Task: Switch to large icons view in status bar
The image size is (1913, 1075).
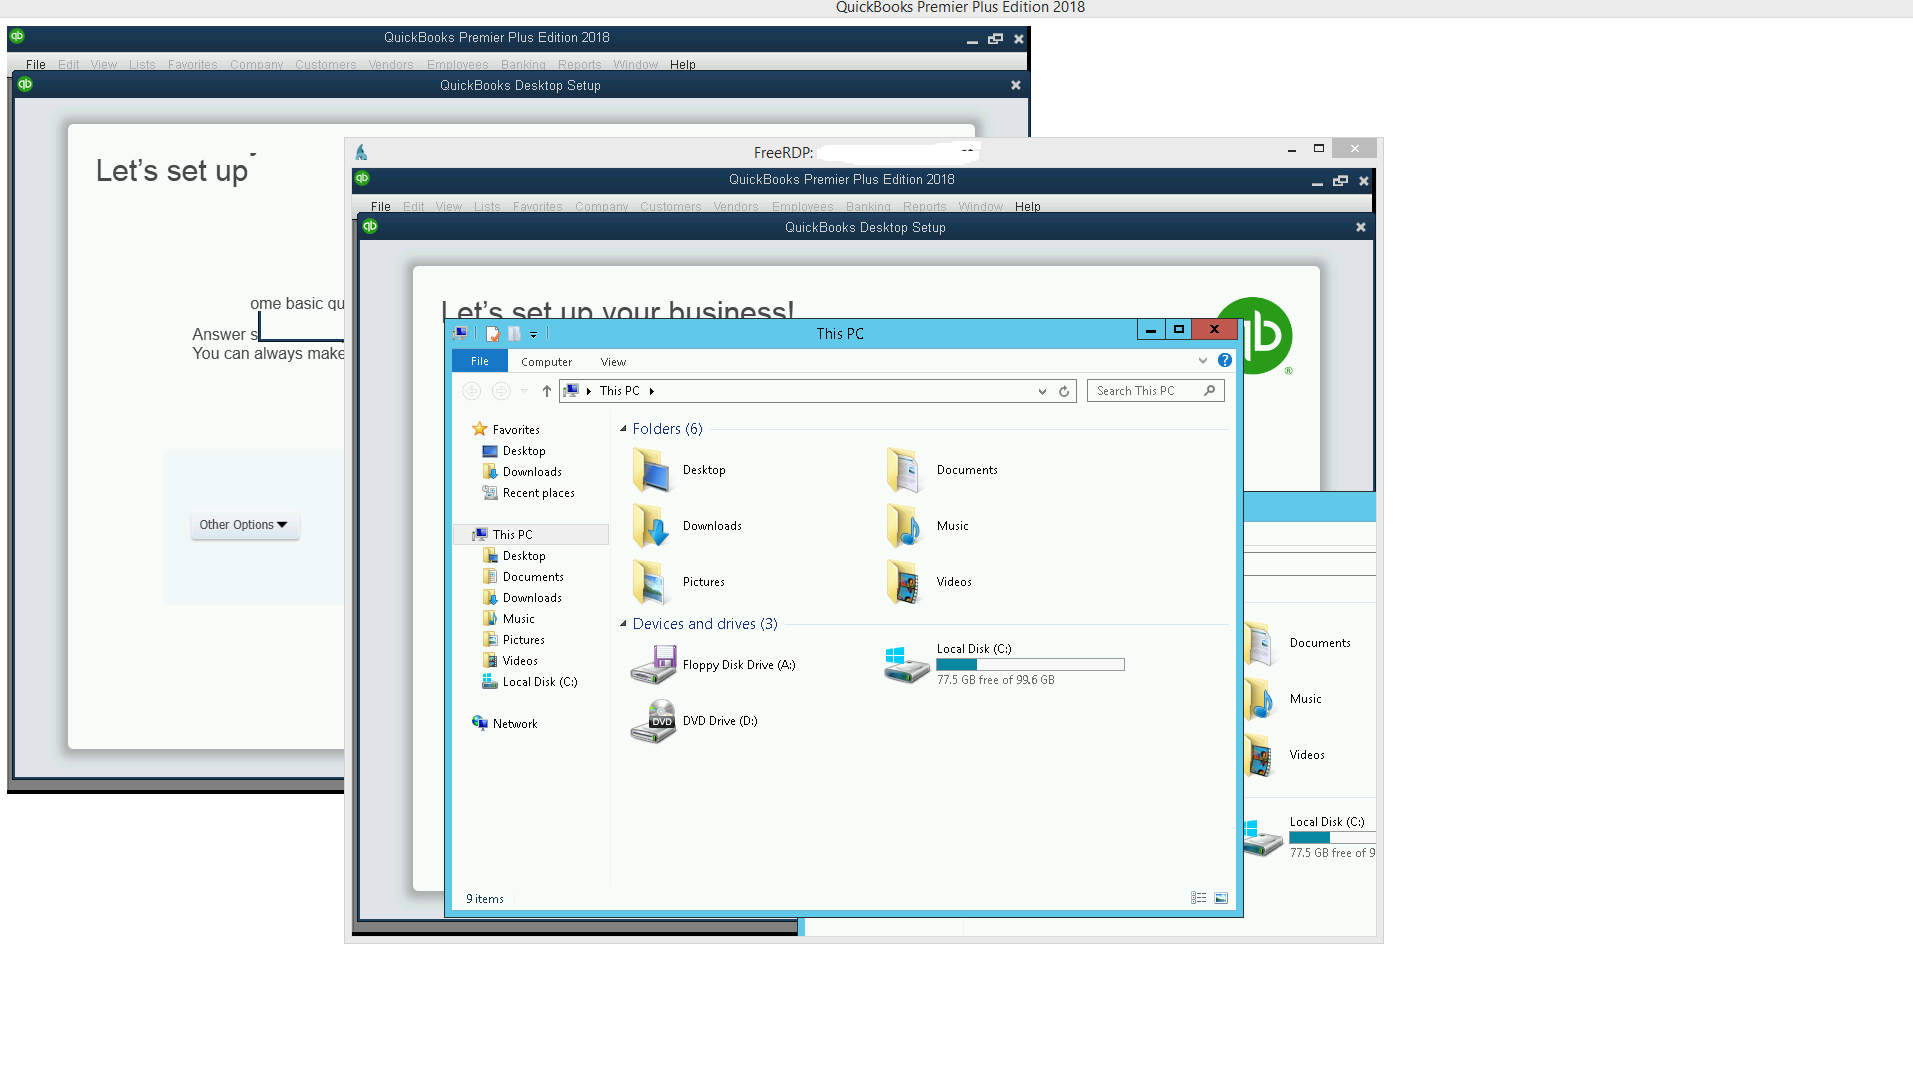Action: point(1220,898)
